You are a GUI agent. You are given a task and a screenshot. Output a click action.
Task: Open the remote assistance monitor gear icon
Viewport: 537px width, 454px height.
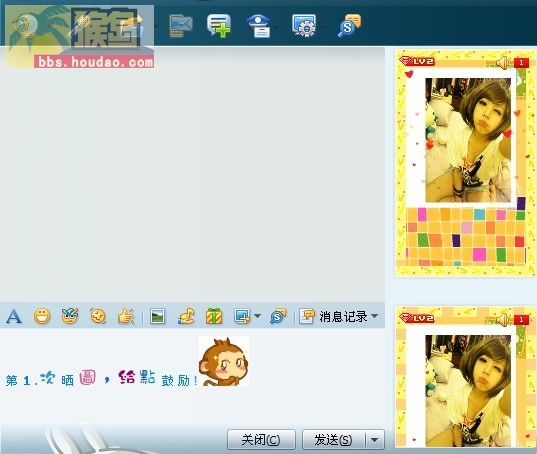click(x=304, y=26)
